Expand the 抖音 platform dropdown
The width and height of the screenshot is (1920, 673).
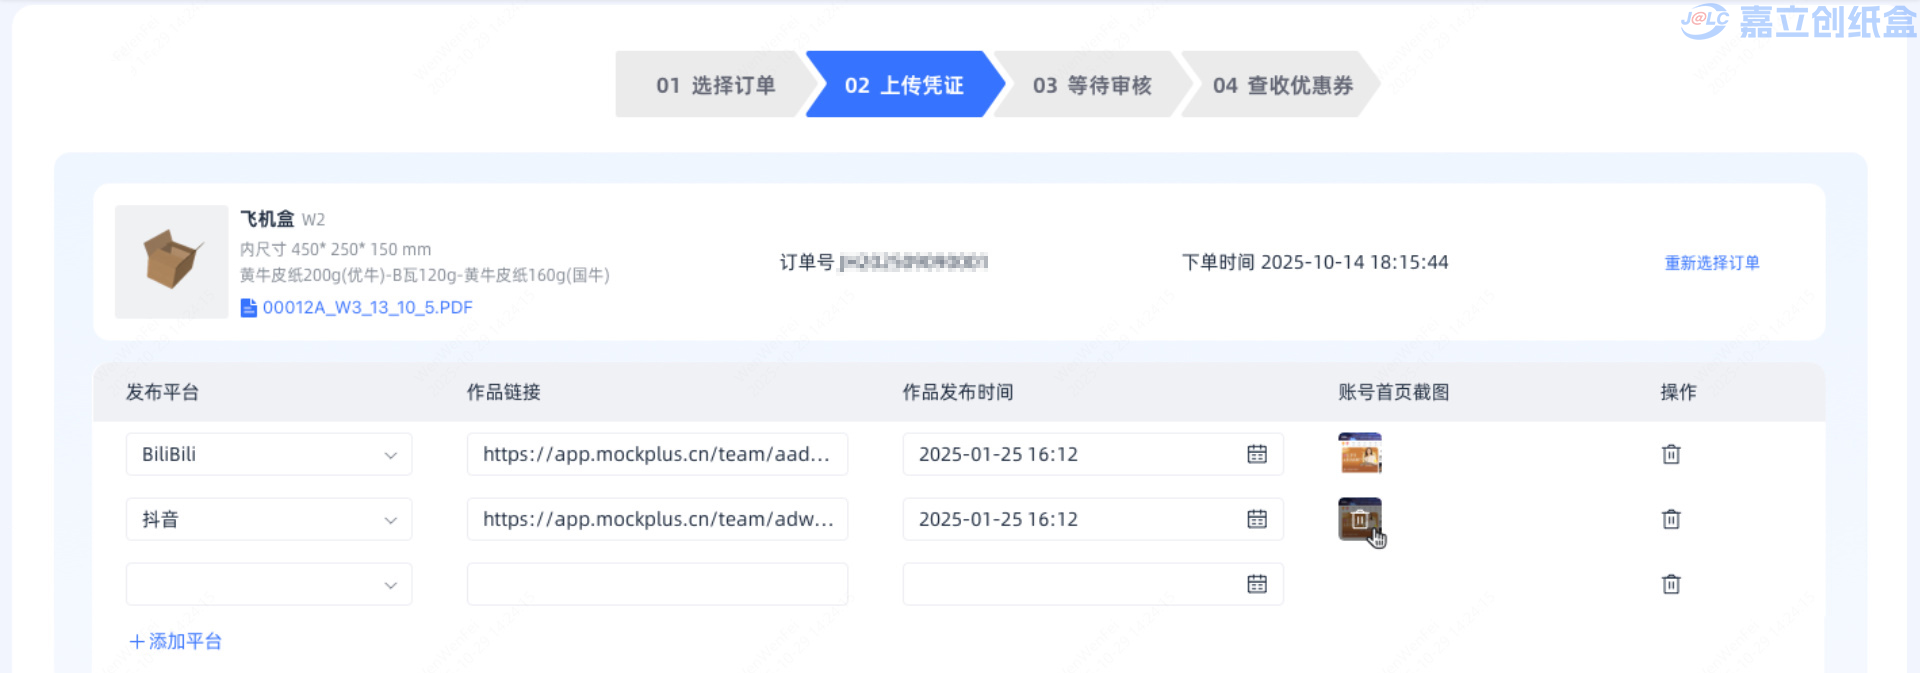pos(390,520)
